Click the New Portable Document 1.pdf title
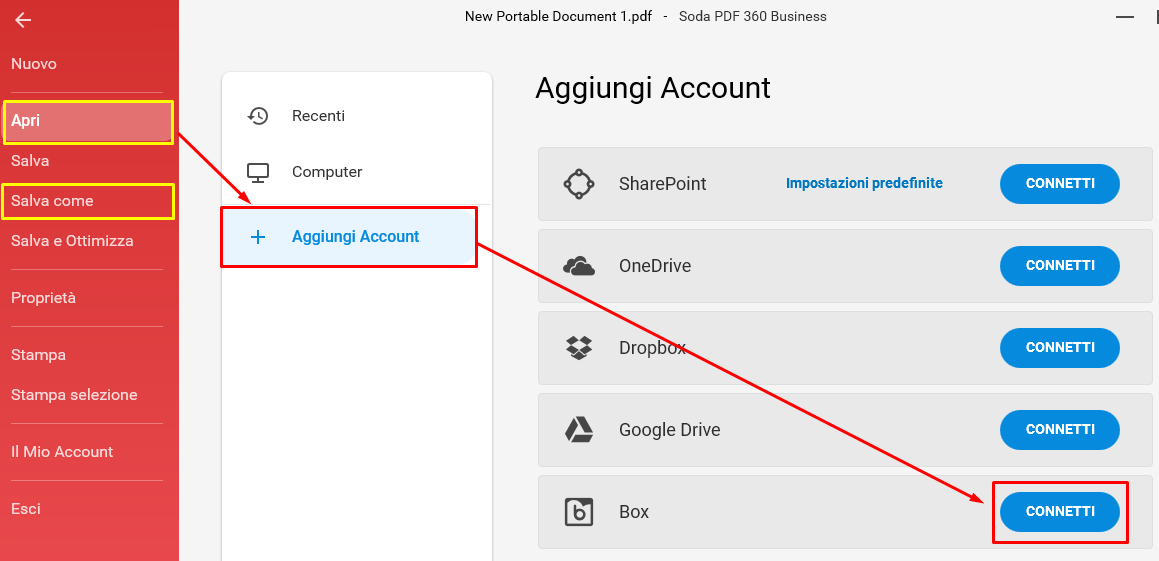This screenshot has height=561, width=1159. point(558,16)
